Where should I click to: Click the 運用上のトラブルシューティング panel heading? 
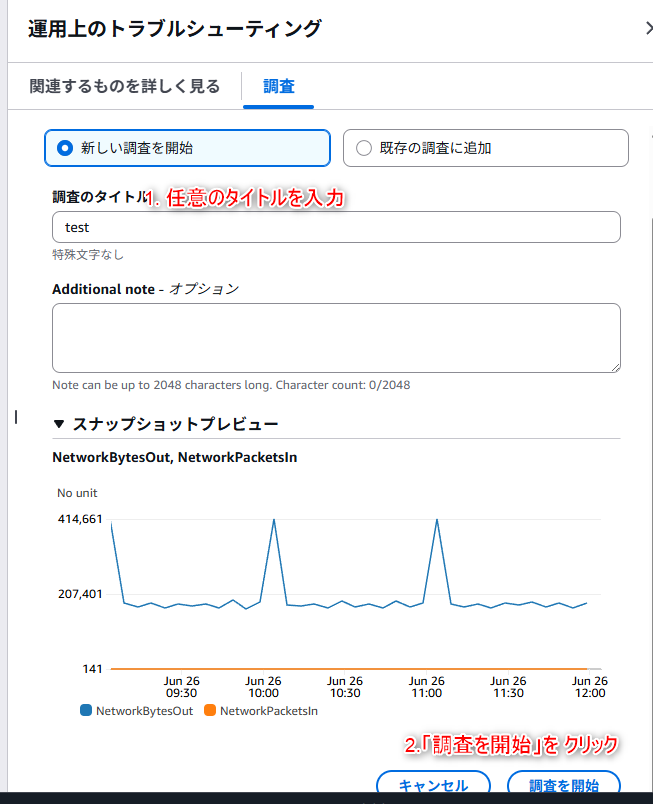click(x=175, y=29)
